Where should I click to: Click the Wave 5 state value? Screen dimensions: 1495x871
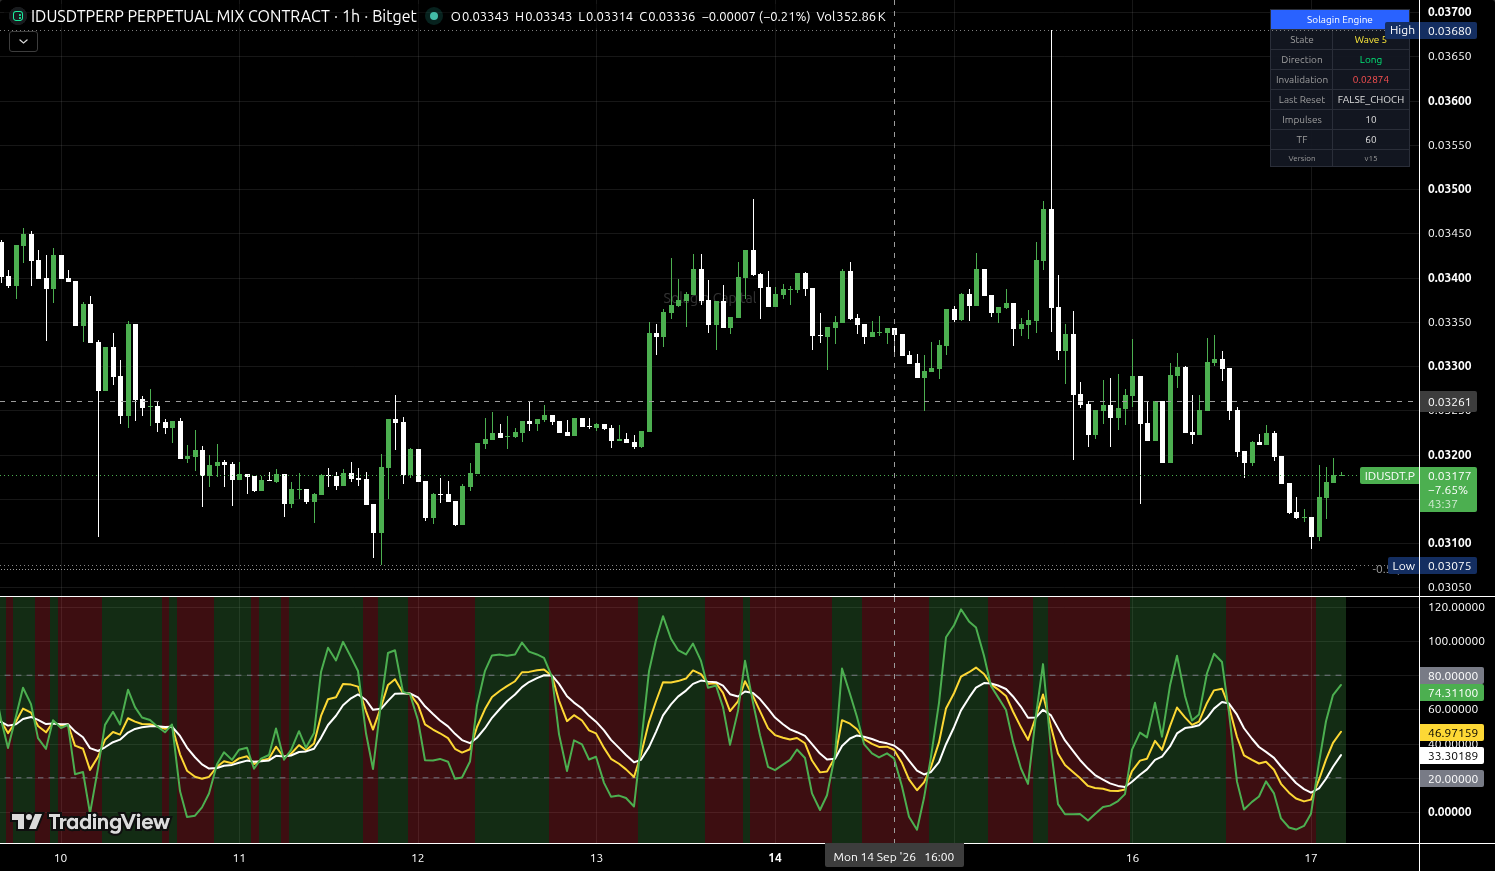click(x=1370, y=40)
